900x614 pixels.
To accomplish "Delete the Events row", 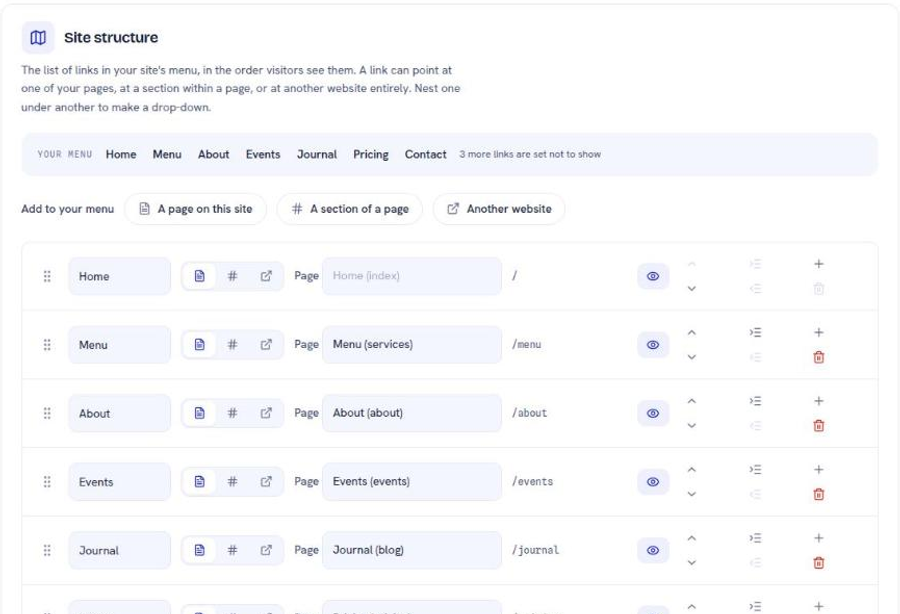I will [819, 494].
